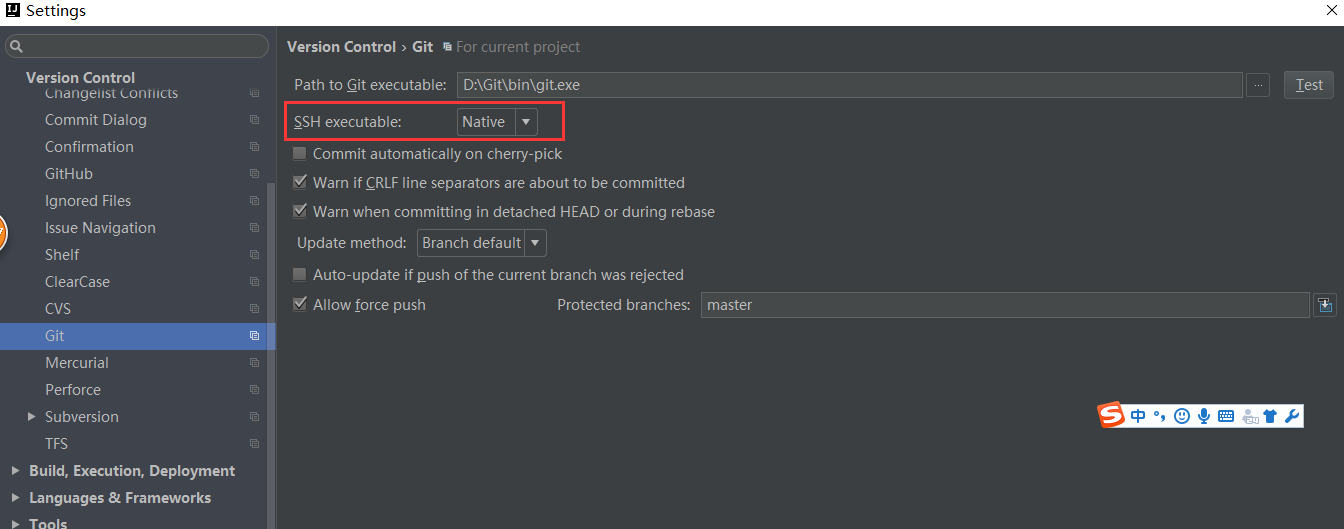Image resolution: width=1344 pixels, height=529 pixels.
Task: Click the magnifier icon in the search box
Action: click(x=17, y=46)
